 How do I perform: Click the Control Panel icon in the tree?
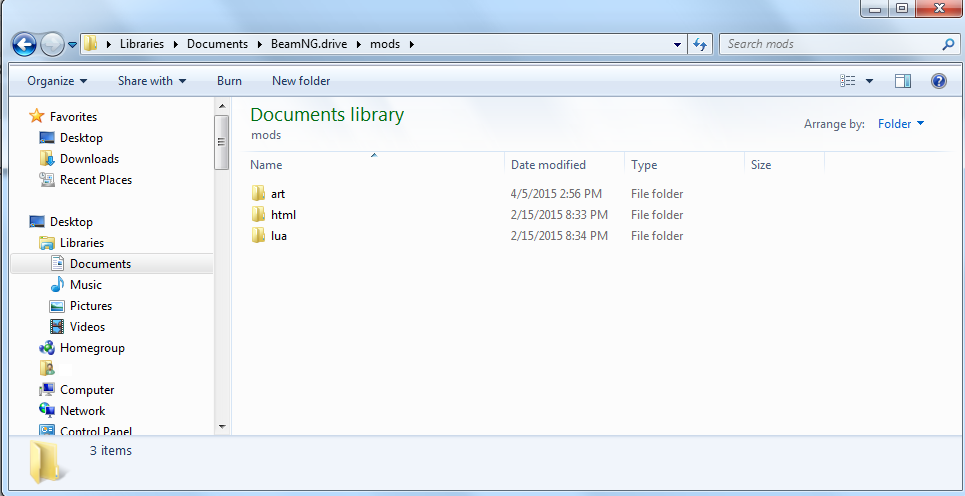click(47, 430)
